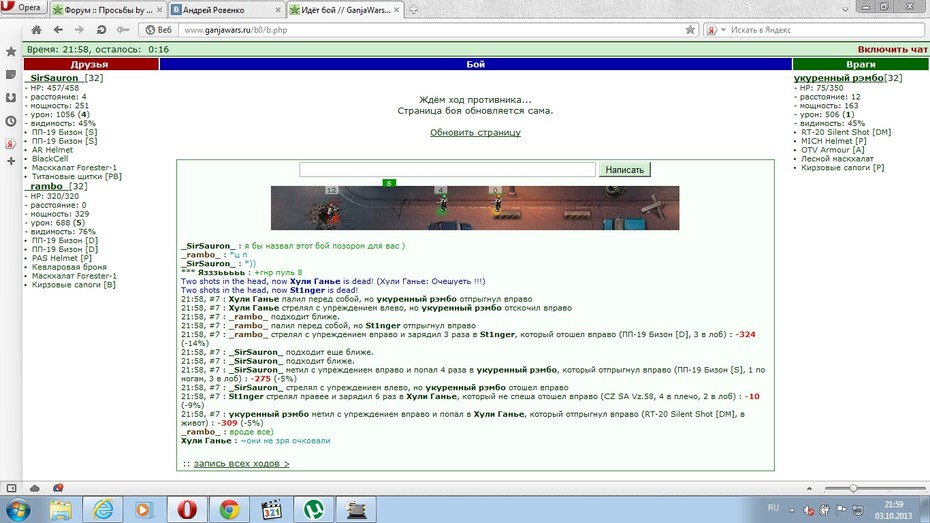Open the bookmarks star in sidebar
This screenshot has width=930, height=523.
coord(11,52)
